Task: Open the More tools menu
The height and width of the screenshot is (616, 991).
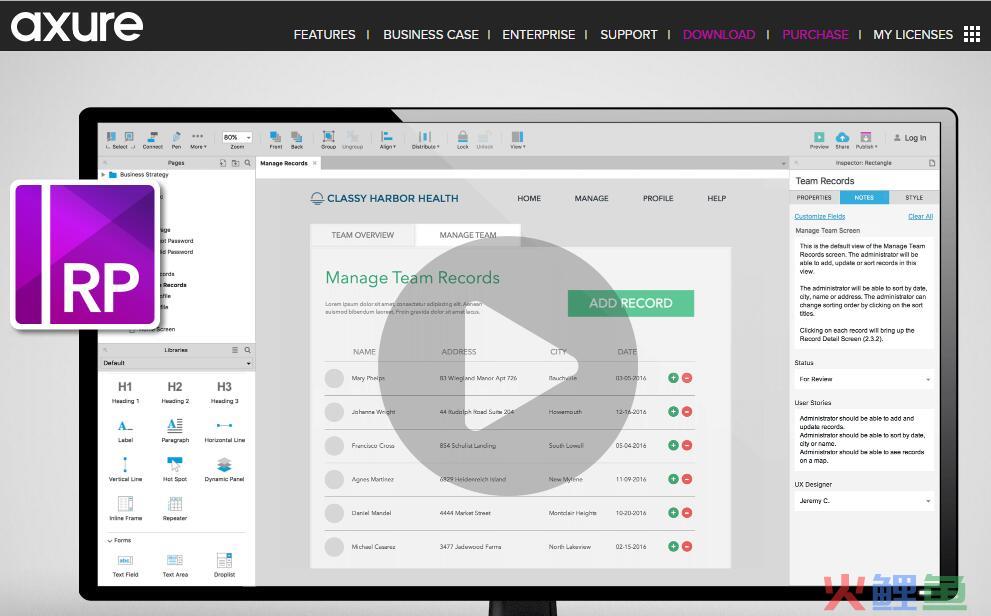Action: click(198, 140)
